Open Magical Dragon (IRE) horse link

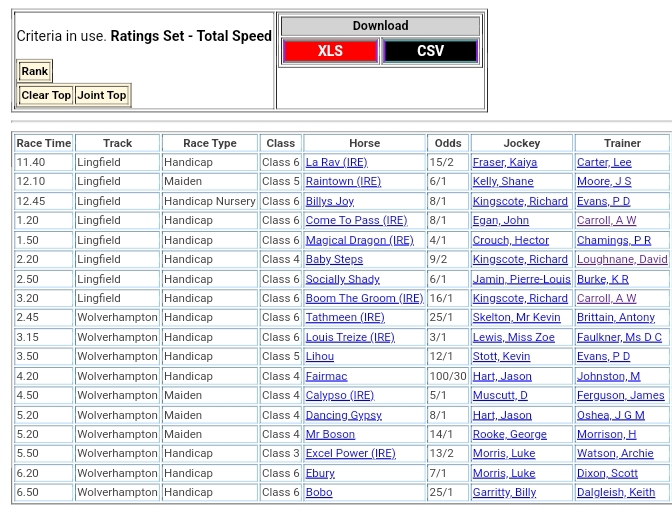coord(359,240)
